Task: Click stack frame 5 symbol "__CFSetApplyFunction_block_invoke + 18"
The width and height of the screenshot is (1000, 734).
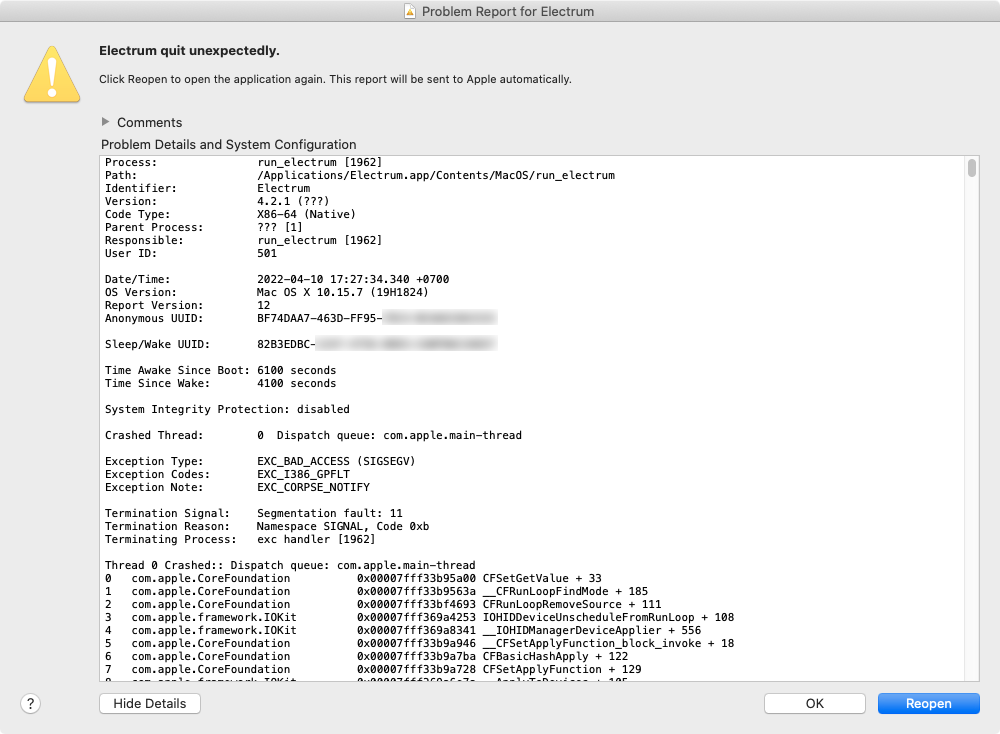Action: tap(608, 643)
